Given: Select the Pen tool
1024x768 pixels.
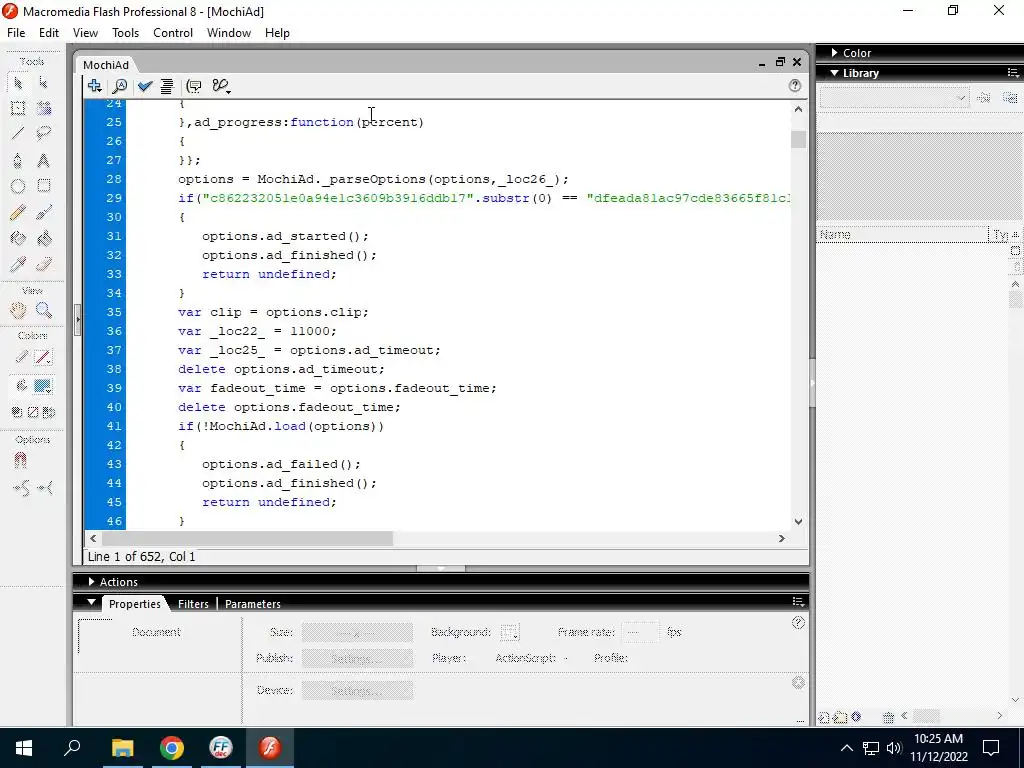Looking at the screenshot, I should (18, 161).
